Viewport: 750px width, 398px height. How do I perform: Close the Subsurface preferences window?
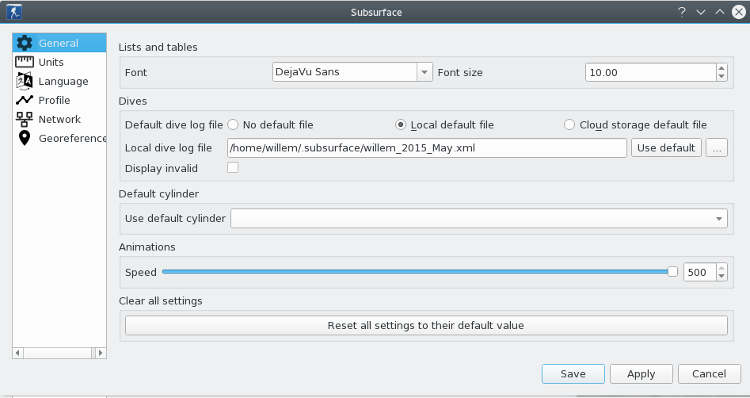coord(739,12)
